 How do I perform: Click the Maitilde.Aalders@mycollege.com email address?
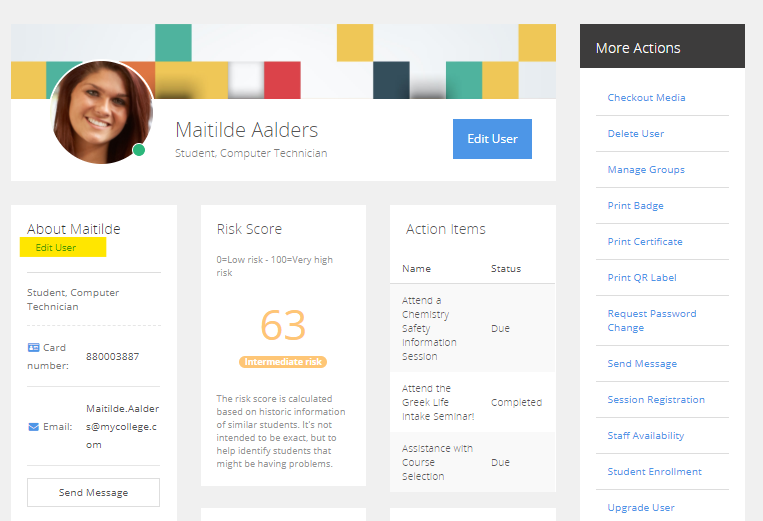(x=123, y=427)
